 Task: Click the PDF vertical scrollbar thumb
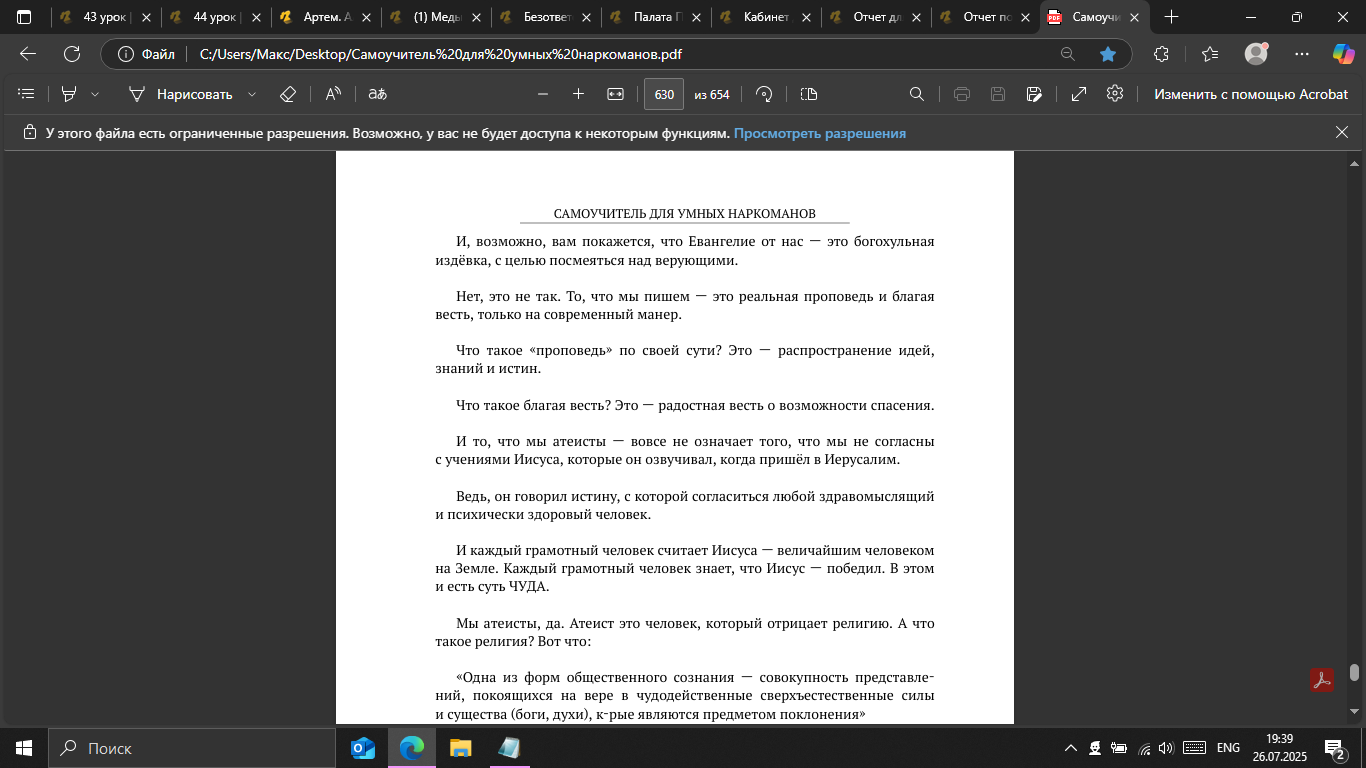point(1354,672)
